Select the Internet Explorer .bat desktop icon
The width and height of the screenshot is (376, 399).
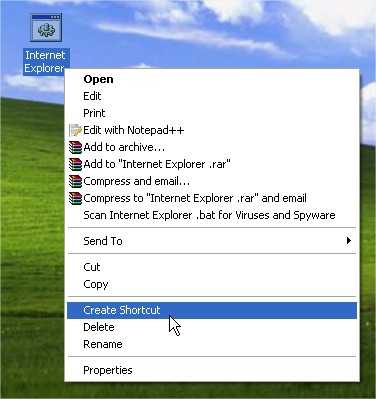[x=46, y=28]
